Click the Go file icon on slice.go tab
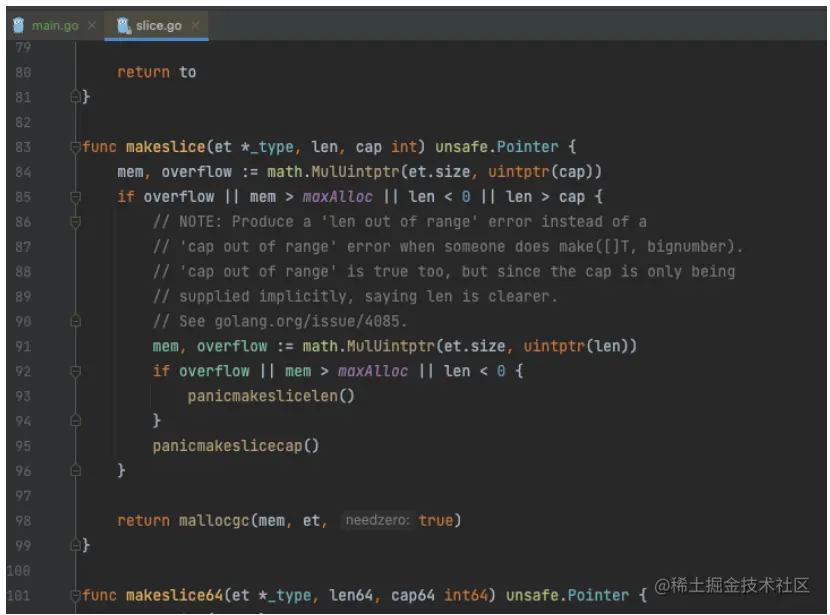 [x=123, y=25]
